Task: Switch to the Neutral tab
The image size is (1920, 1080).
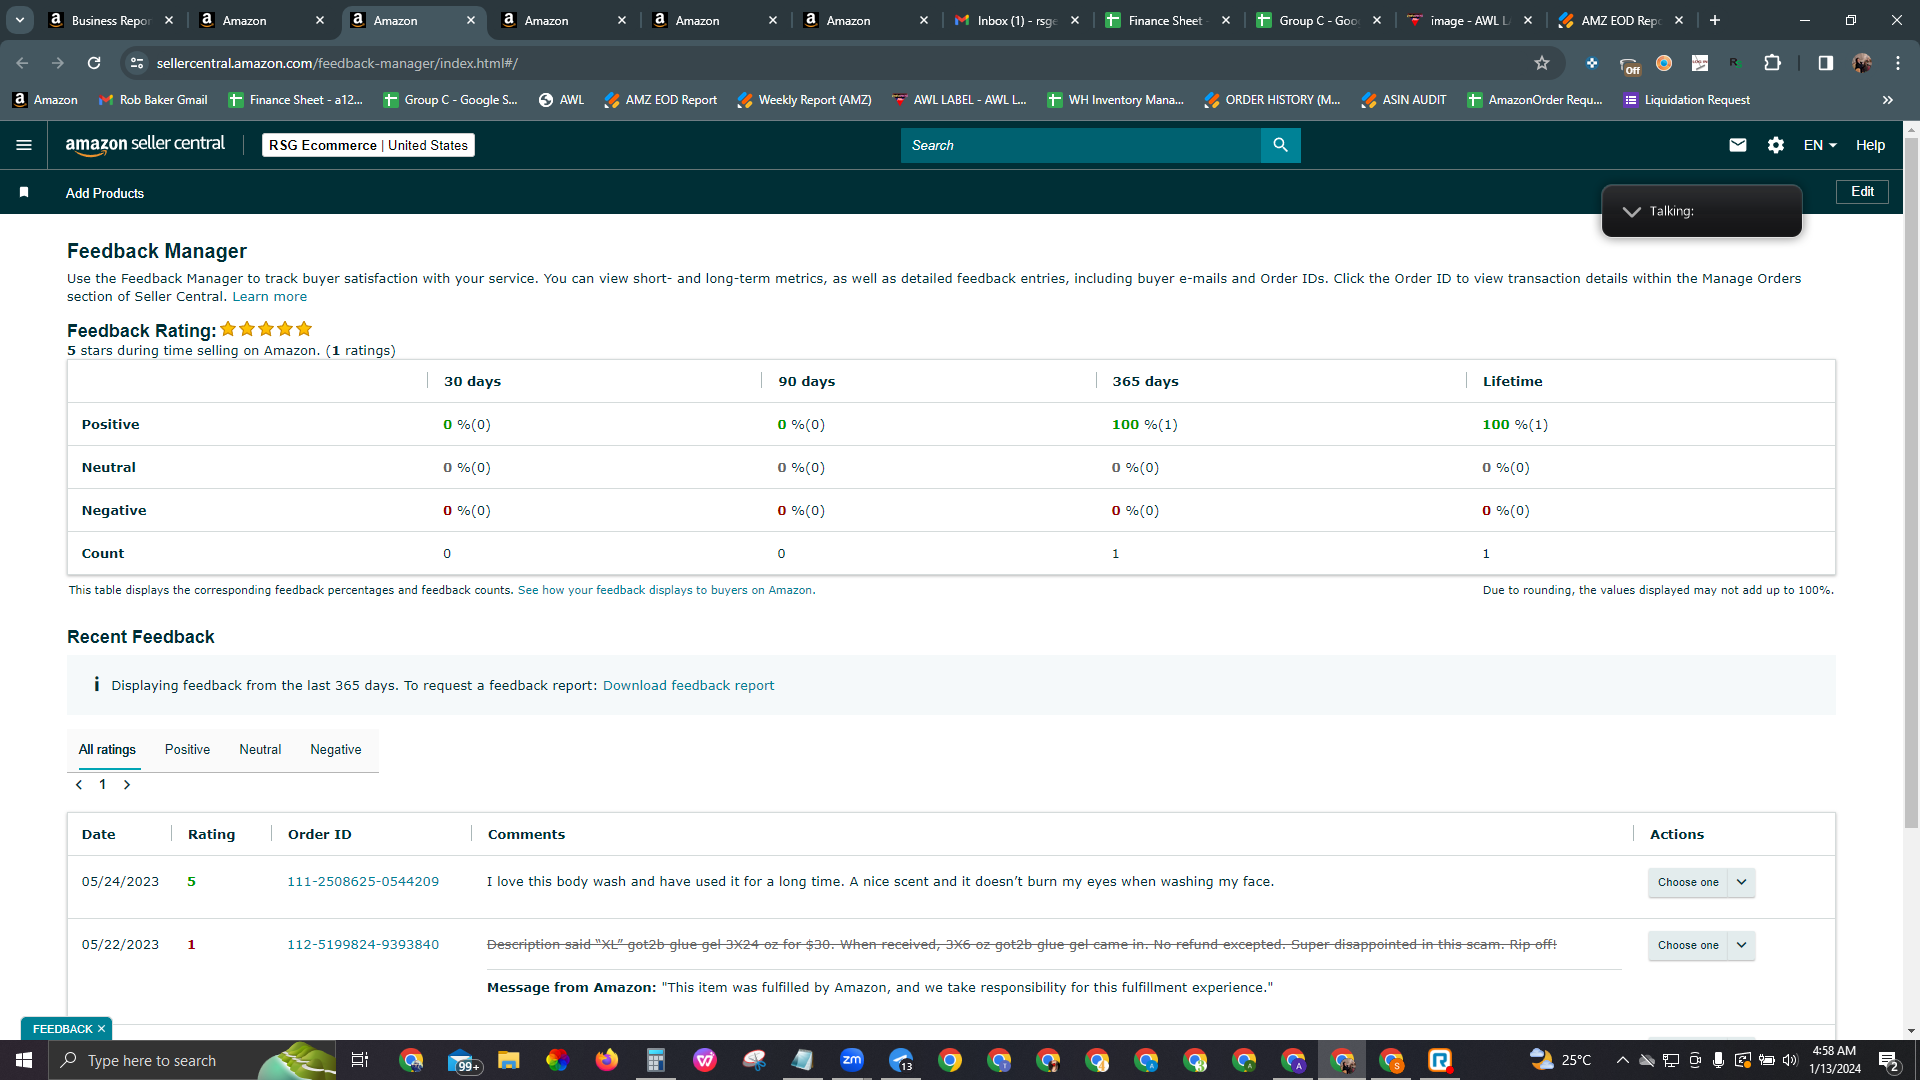Action: click(260, 749)
